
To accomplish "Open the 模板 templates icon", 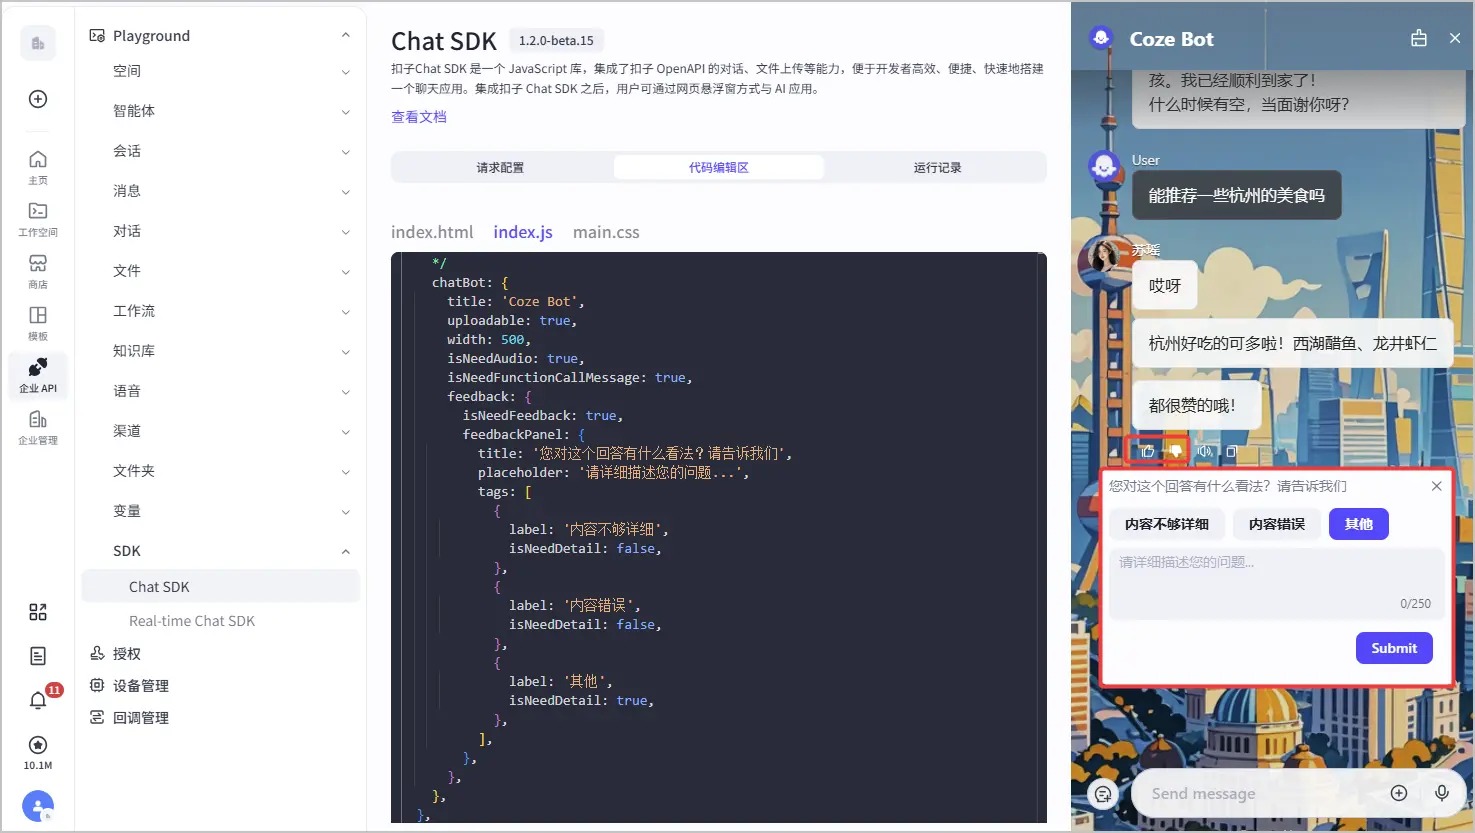I will (x=38, y=323).
